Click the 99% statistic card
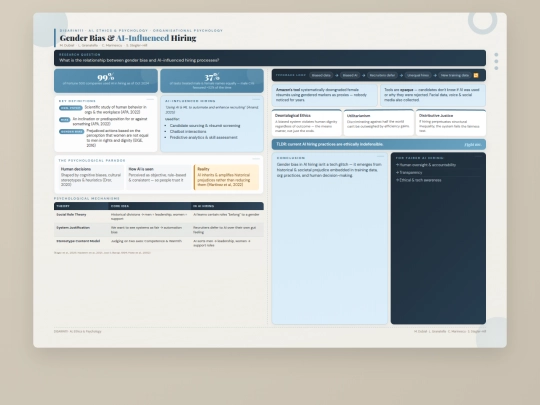This screenshot has height=405, width=540. tap(106, 81)
